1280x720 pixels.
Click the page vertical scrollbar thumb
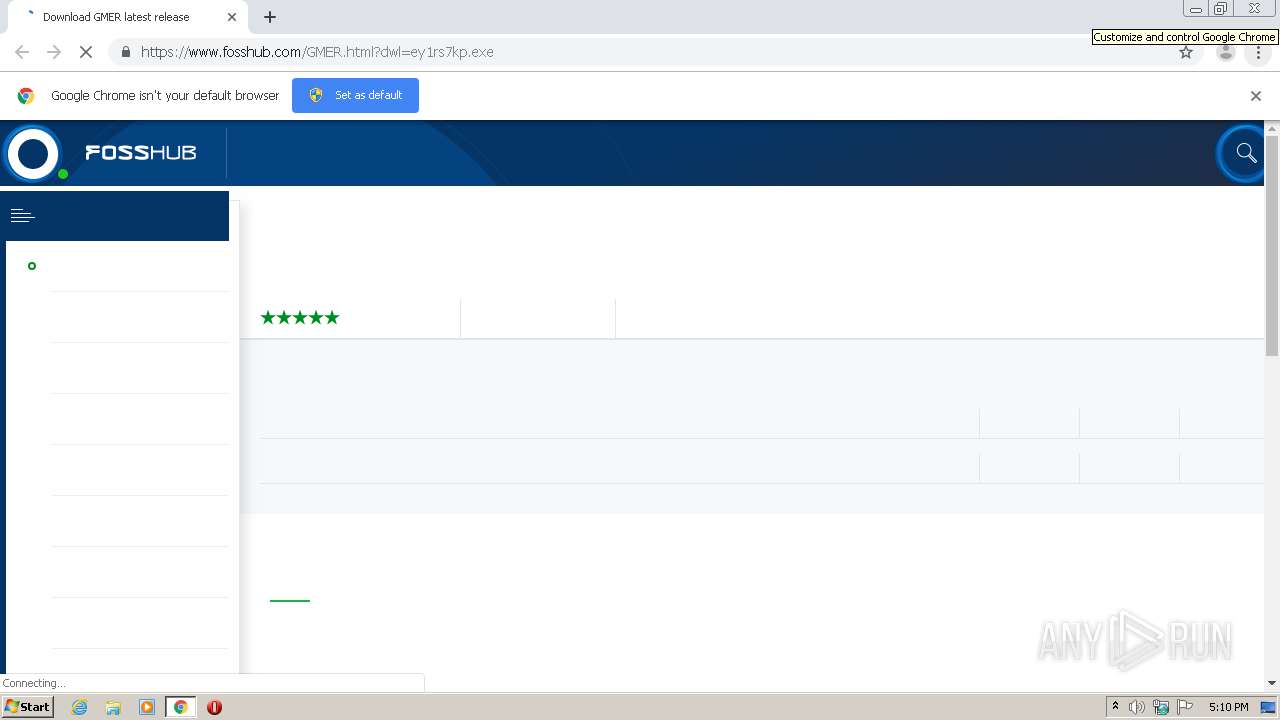pyautogui.click(x=1272, y=245)
